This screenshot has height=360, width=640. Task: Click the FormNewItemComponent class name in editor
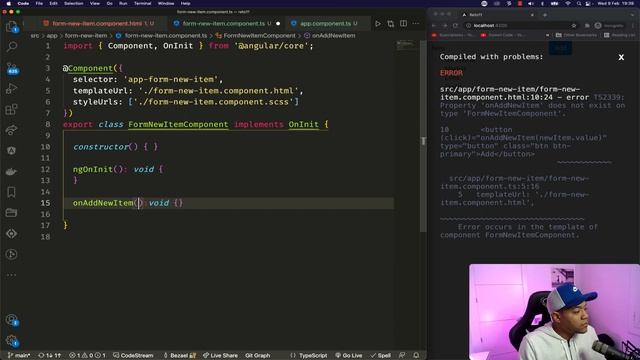coord(178,124)
